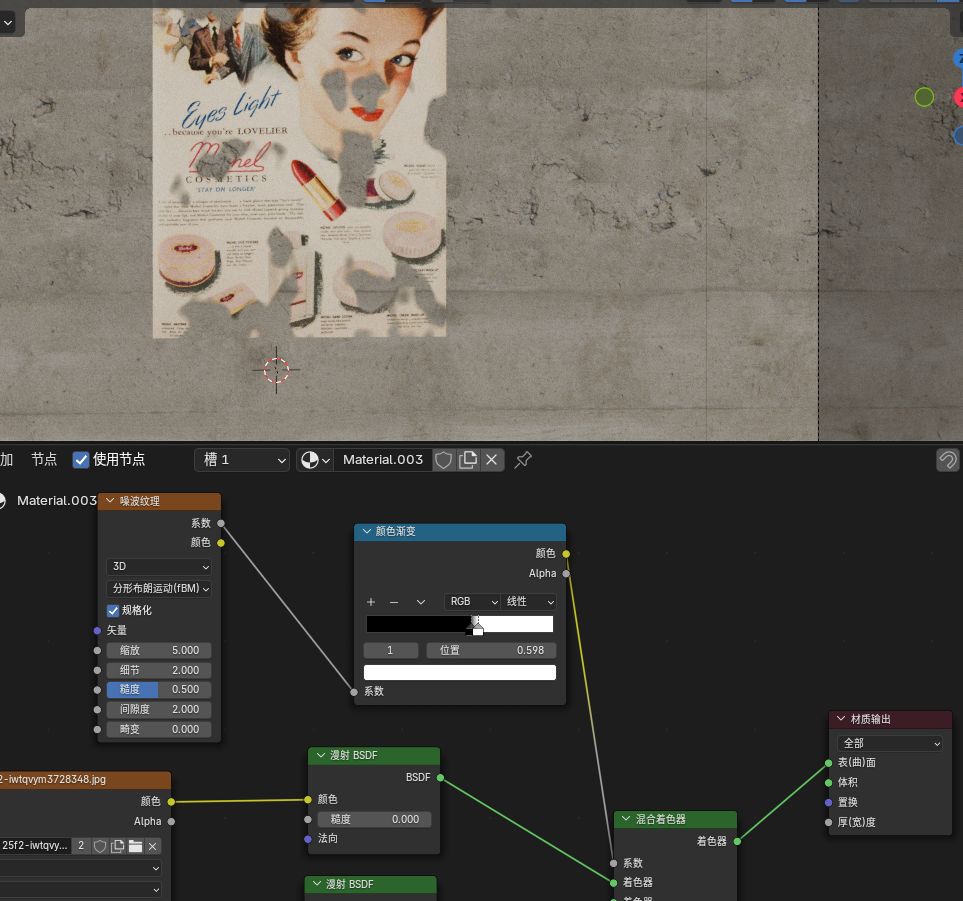Open the material browse sphere icon
Image resolution: width=963 pixels, height=901 pixels.
click(315, 460)
